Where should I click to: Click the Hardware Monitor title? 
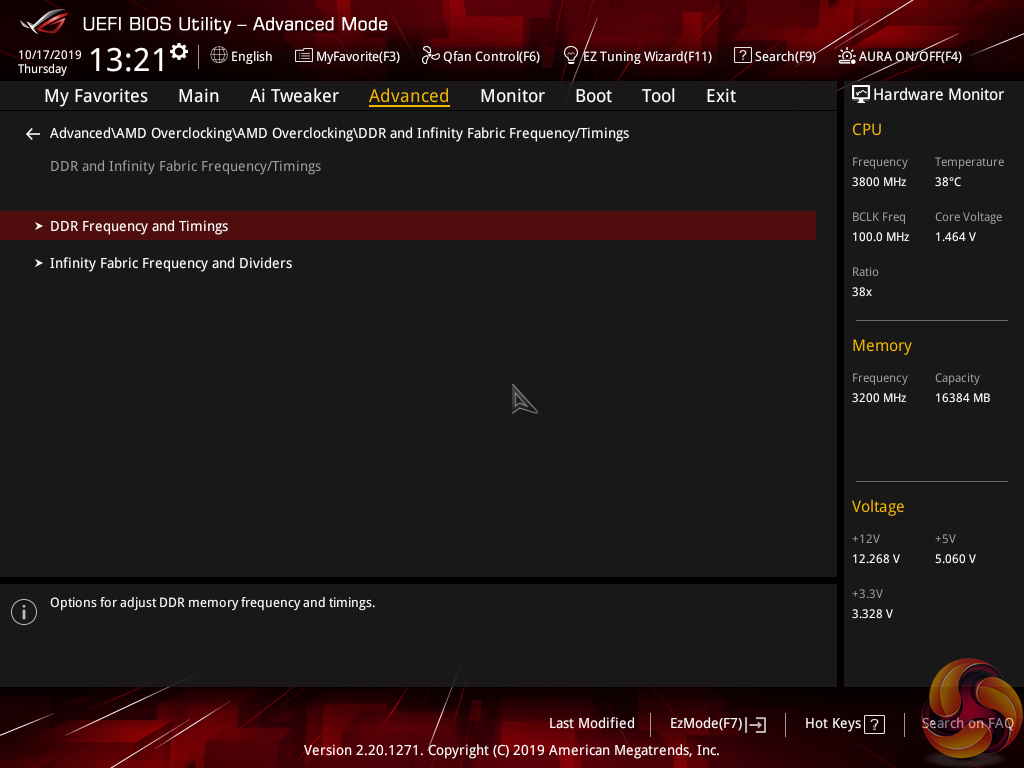(938, 95)
